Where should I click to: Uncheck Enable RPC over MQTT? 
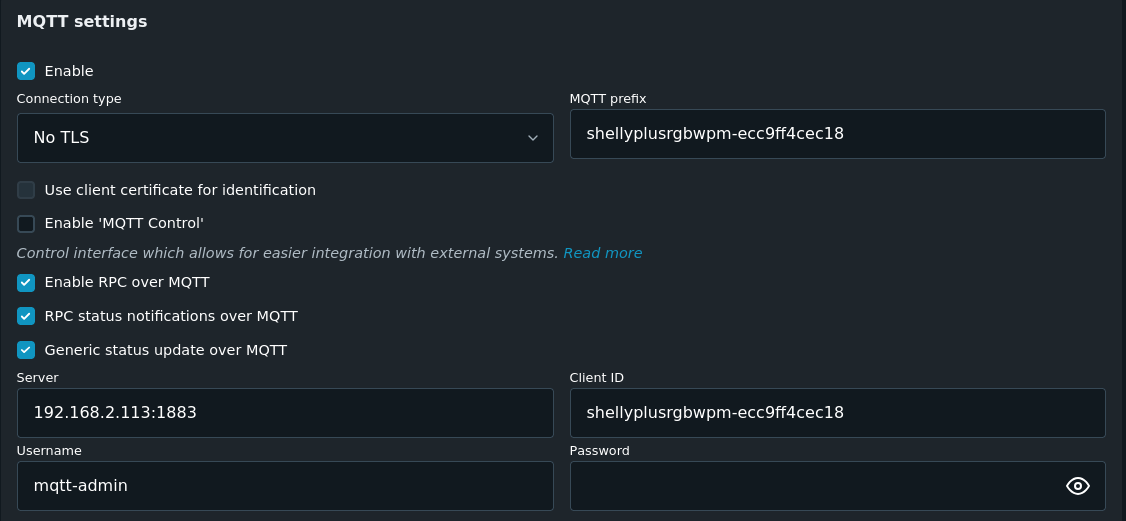pos(26,283)
